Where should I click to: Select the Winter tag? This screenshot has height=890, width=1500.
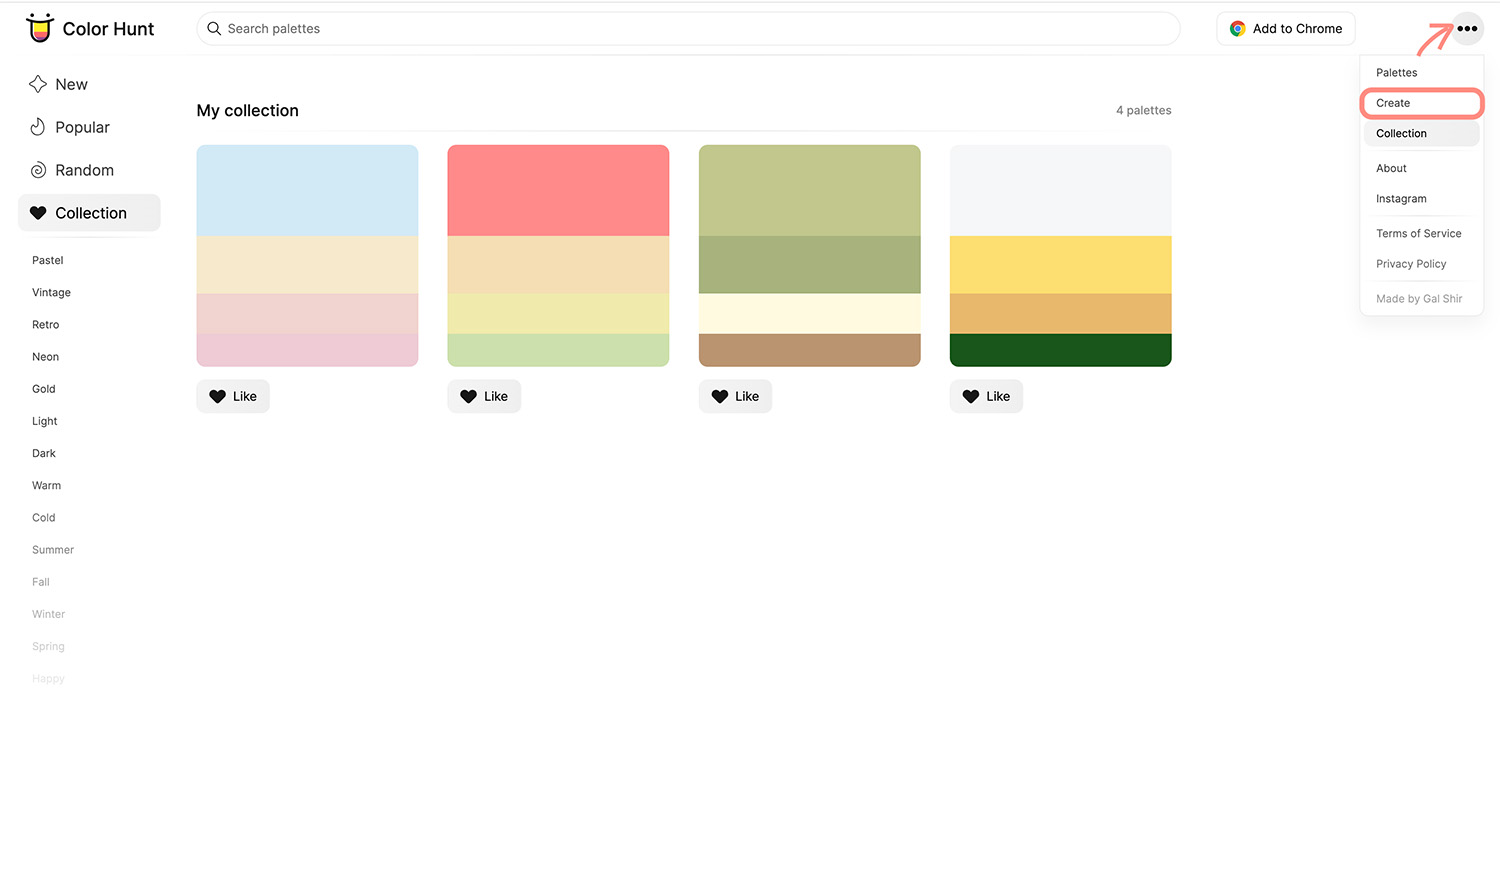(48, 614)
